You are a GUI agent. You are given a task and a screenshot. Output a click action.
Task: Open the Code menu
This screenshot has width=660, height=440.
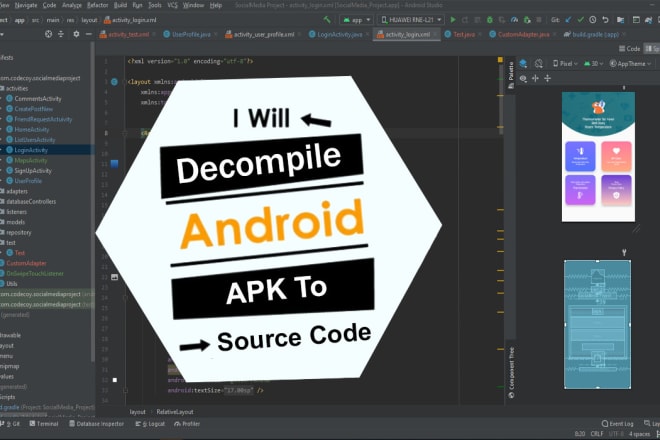point(49,5)
